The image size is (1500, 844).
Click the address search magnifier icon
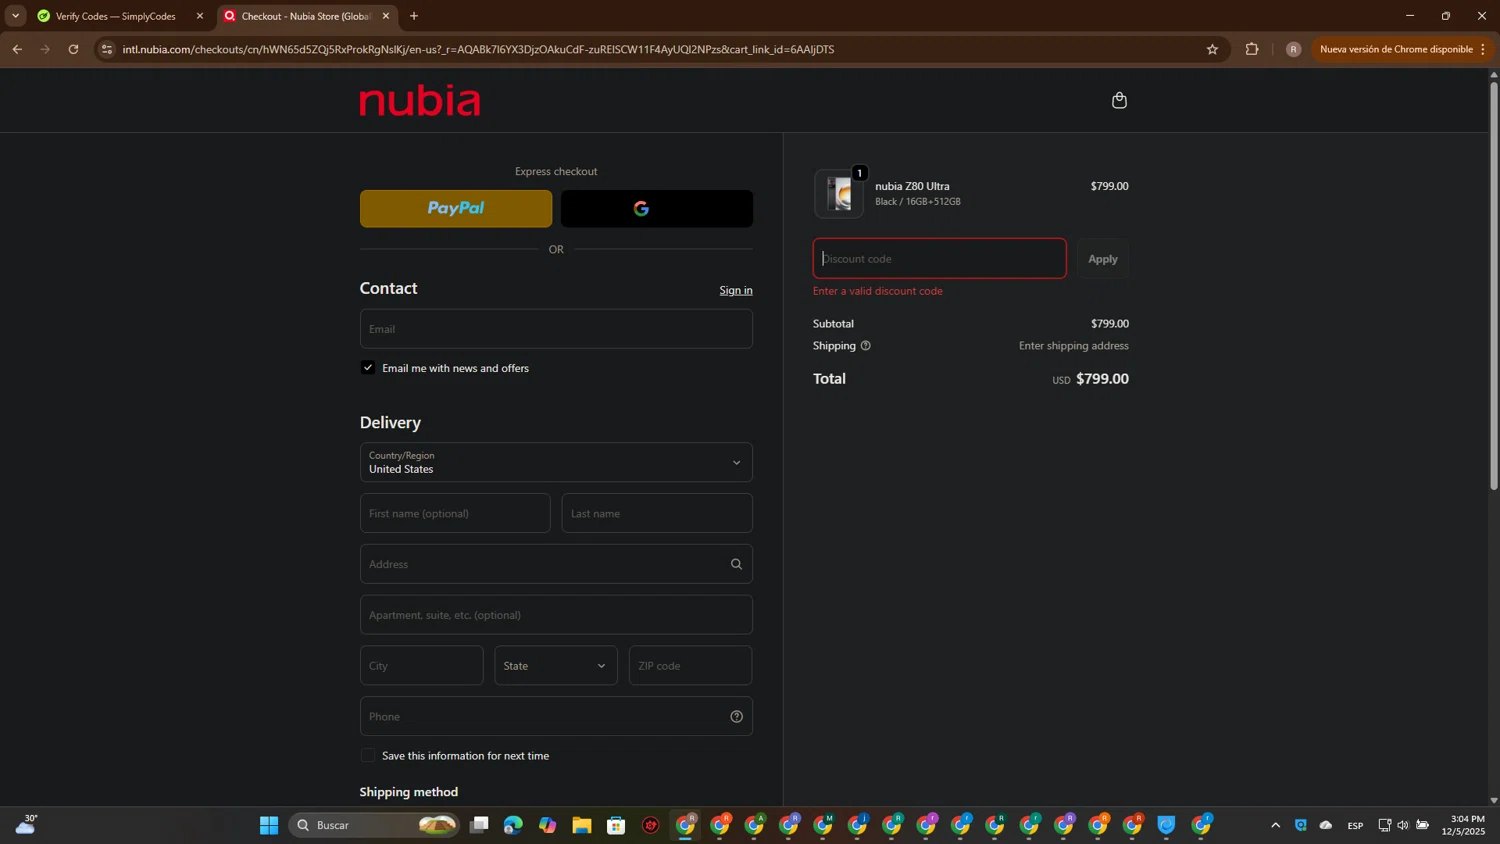click(736, 564)
